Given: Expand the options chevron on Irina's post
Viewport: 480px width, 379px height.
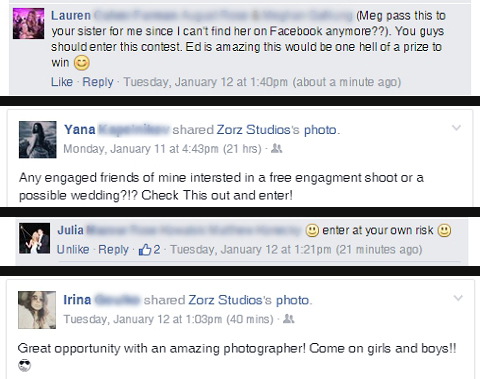Looking at the screenshot, I should point(458,298).
